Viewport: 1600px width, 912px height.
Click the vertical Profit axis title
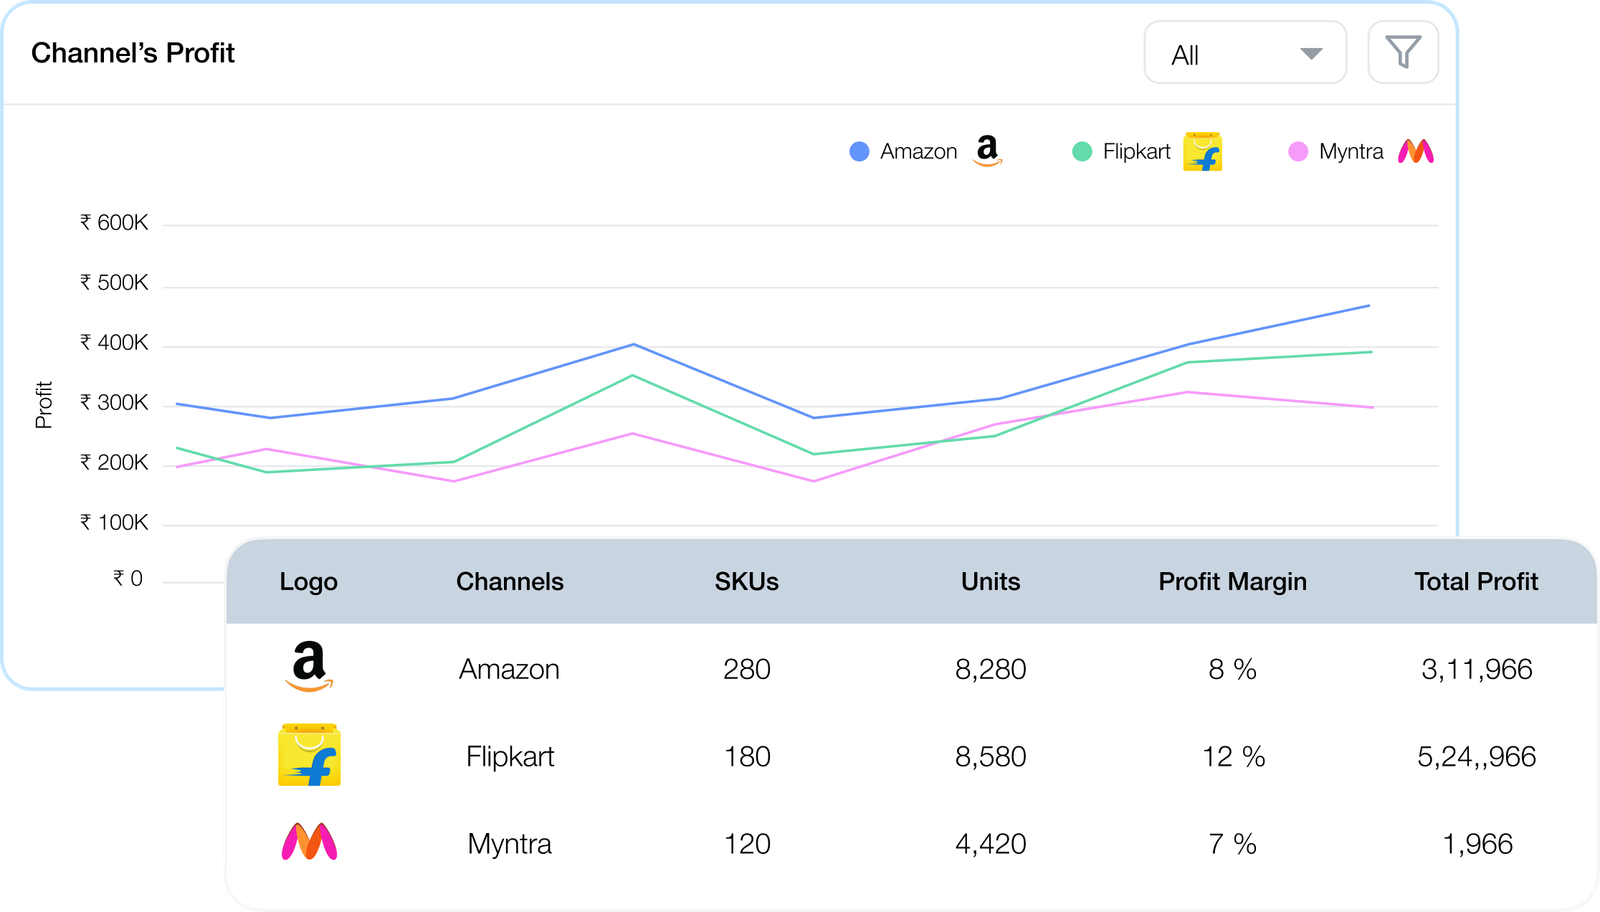[x=43, y=404]
